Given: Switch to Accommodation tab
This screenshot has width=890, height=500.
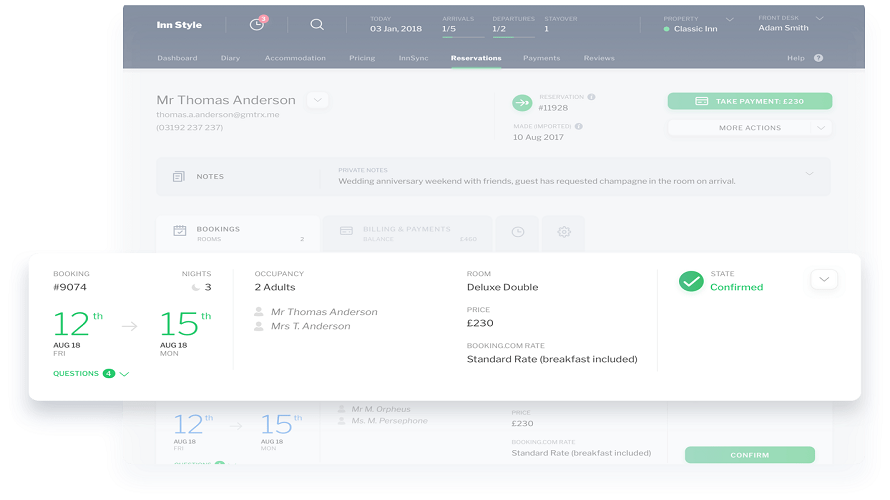Looking at the screenshot, I should coord(295,58).
